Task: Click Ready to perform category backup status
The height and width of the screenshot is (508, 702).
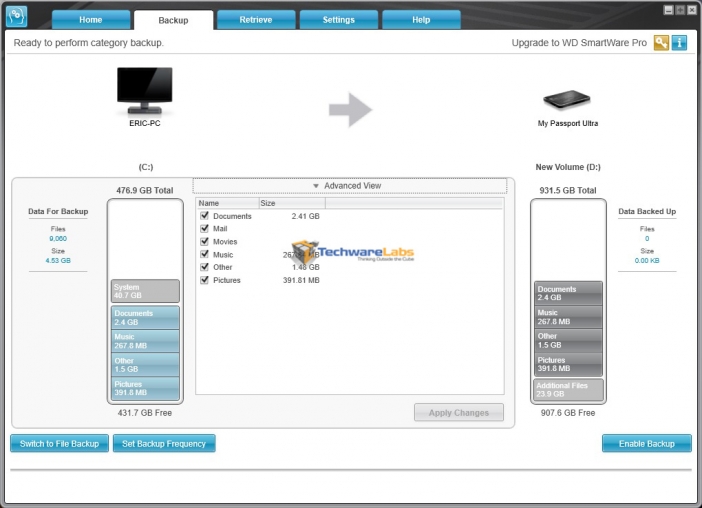Action: (x=89, y=43)
